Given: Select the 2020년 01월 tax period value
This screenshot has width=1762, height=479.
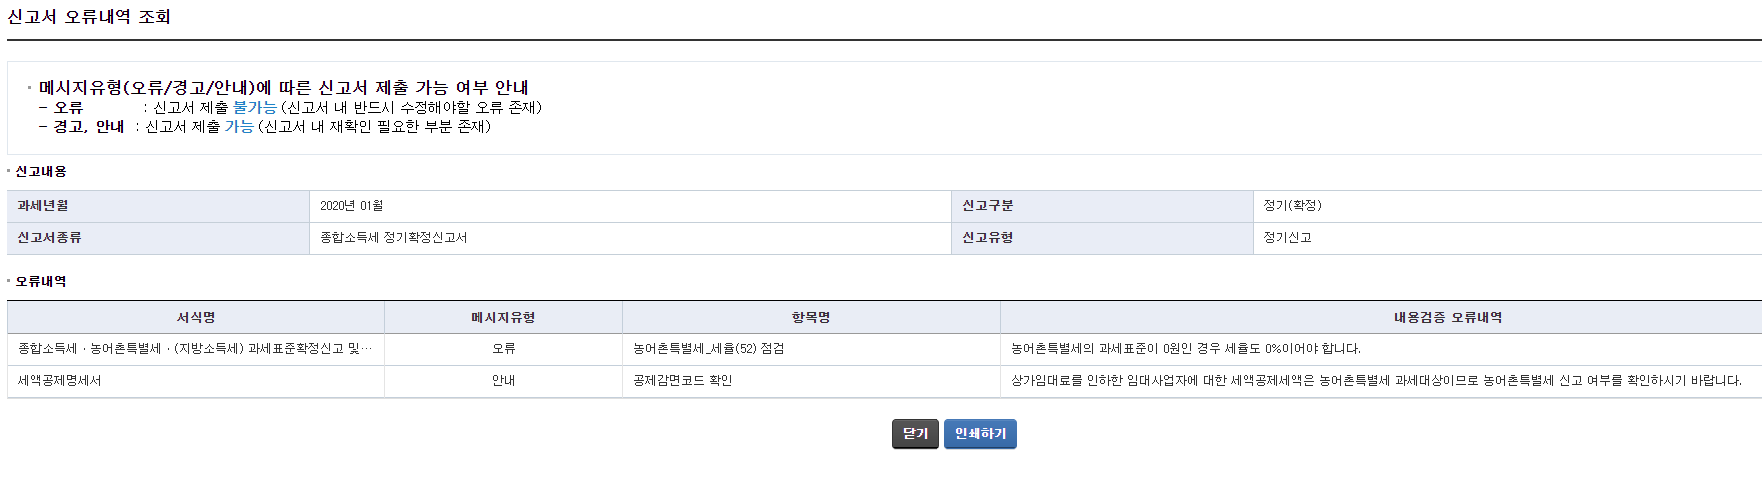Looking at the screenshot, I should (351, 206).
